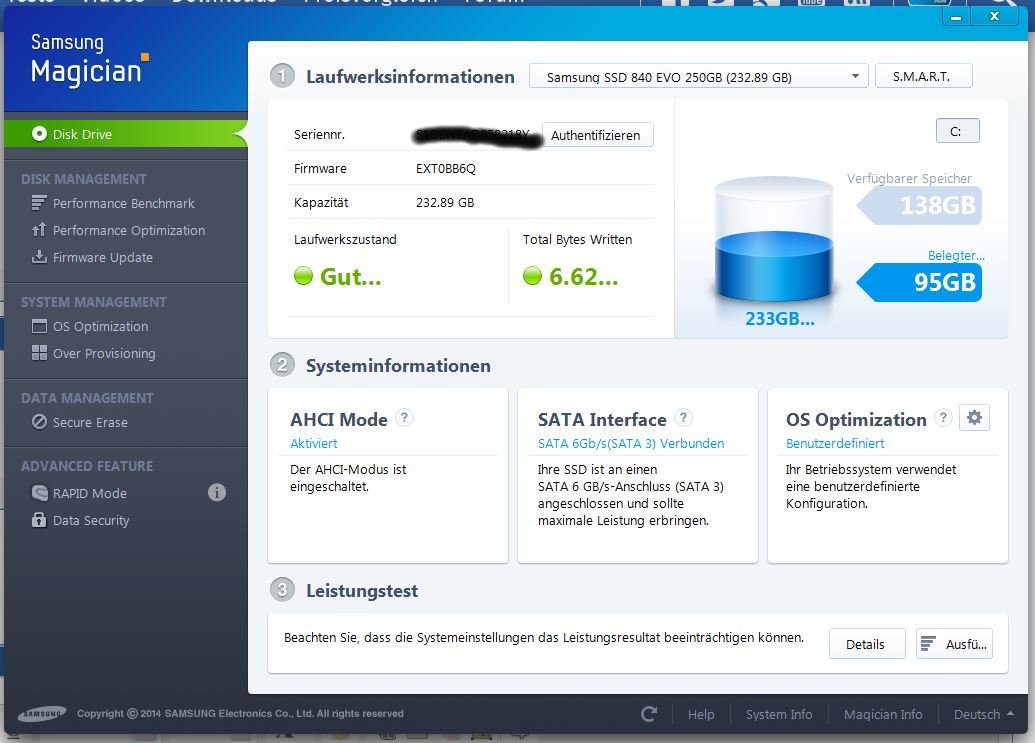
Task: Click the refresh icon in footer
Action: click(x=649, y=714)
